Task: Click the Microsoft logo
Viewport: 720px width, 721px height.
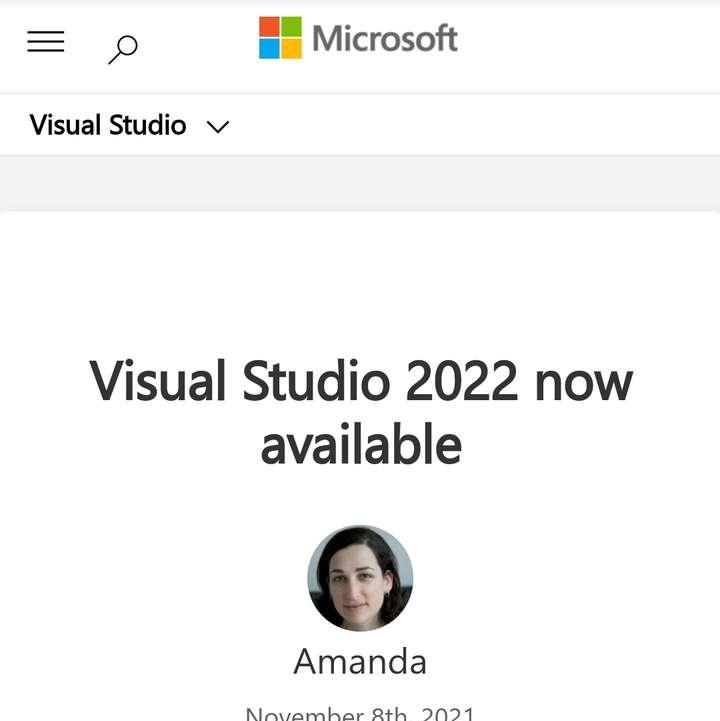Action: click(358, 38)
